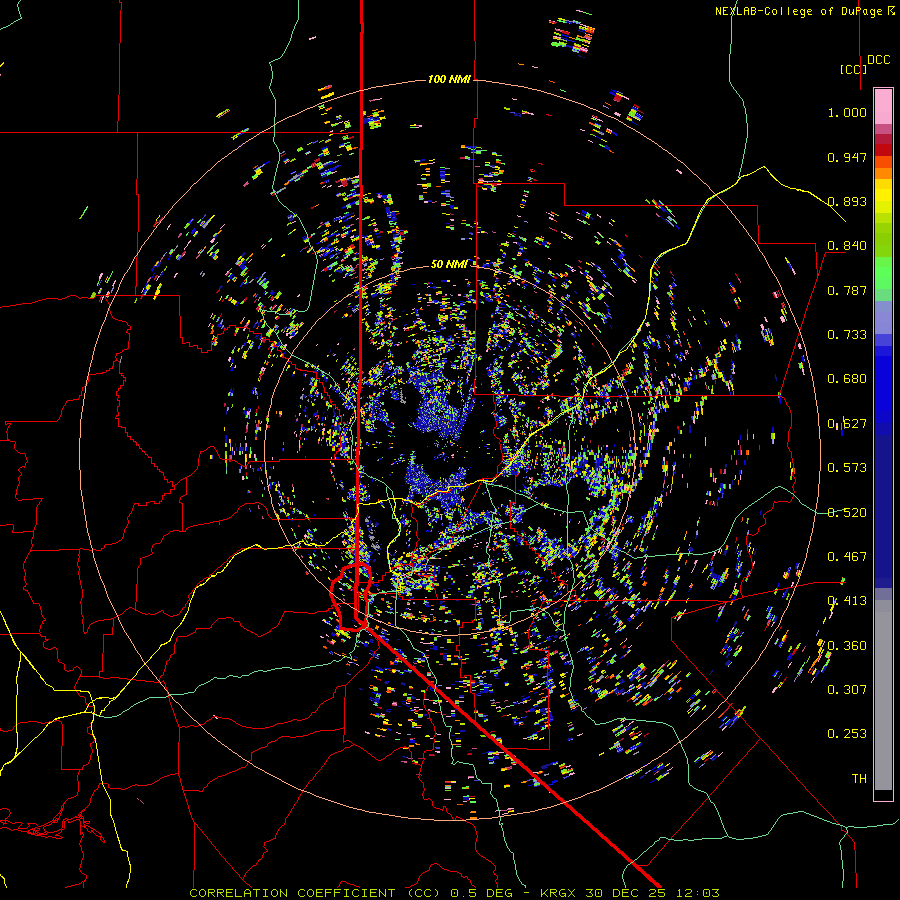Select the 0.360 scale value
900x900 pixels.
[x=847, y=646]
